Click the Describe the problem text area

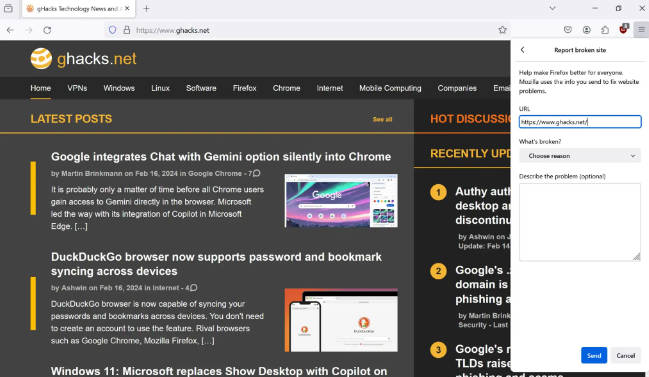tap(580, 222)
